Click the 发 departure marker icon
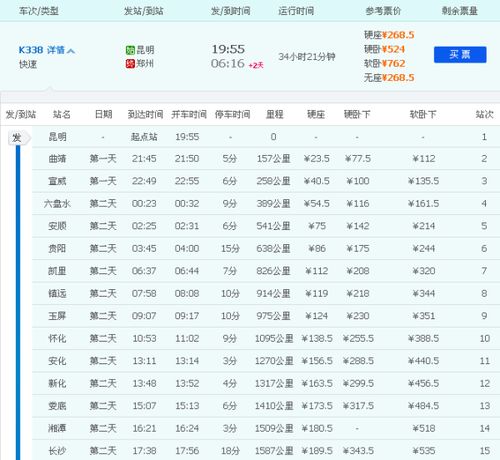Screen dimensions: 500x460 (19, 137)
